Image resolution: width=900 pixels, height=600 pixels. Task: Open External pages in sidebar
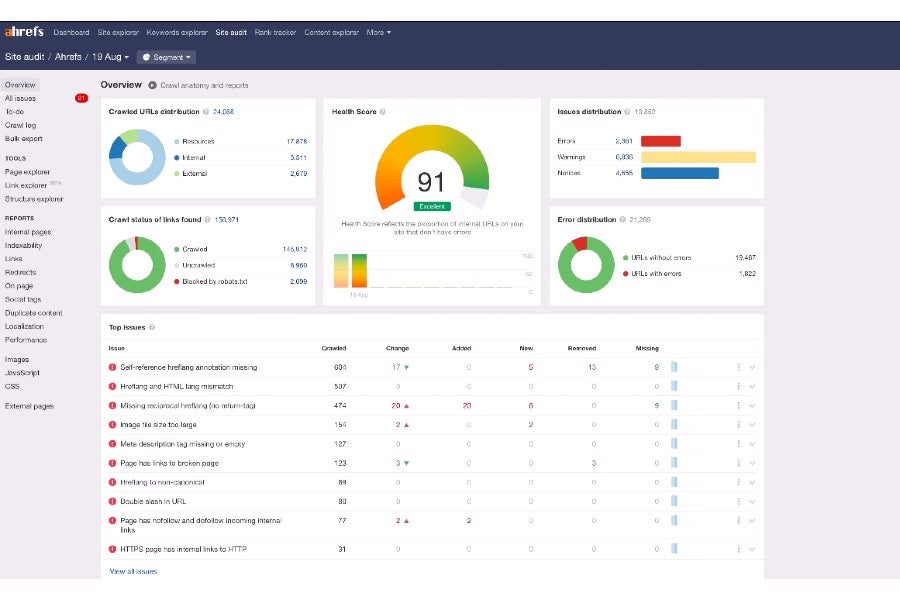coord(29,406)
